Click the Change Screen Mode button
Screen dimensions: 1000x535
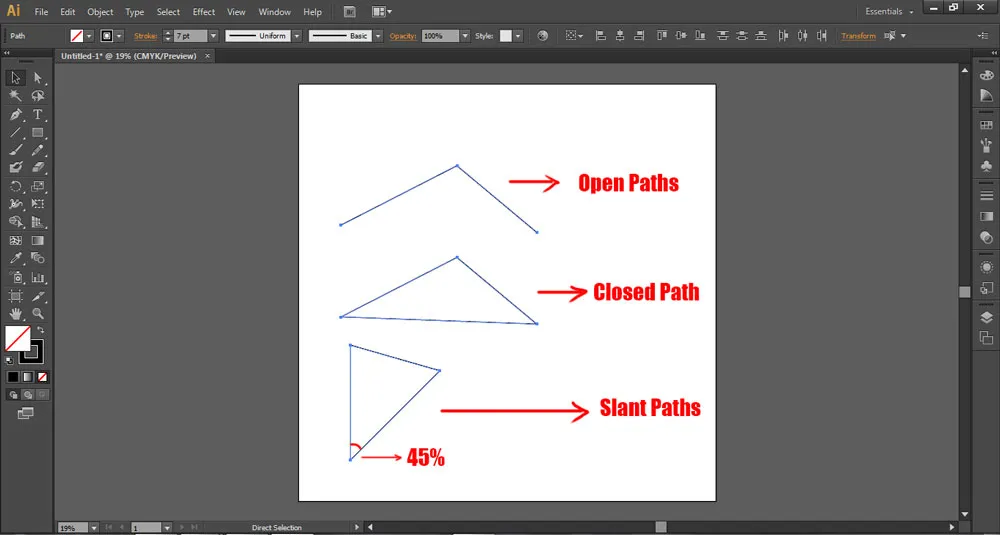point(26,414)
